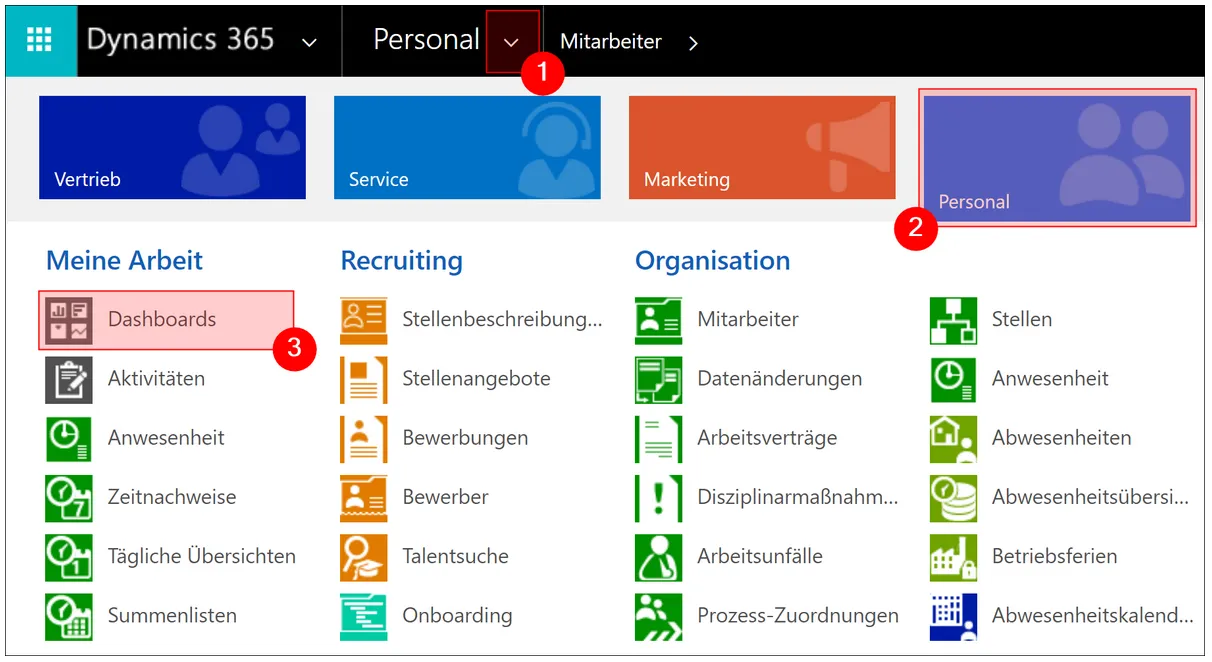Select the Betriebsferien factory icon

953,557
